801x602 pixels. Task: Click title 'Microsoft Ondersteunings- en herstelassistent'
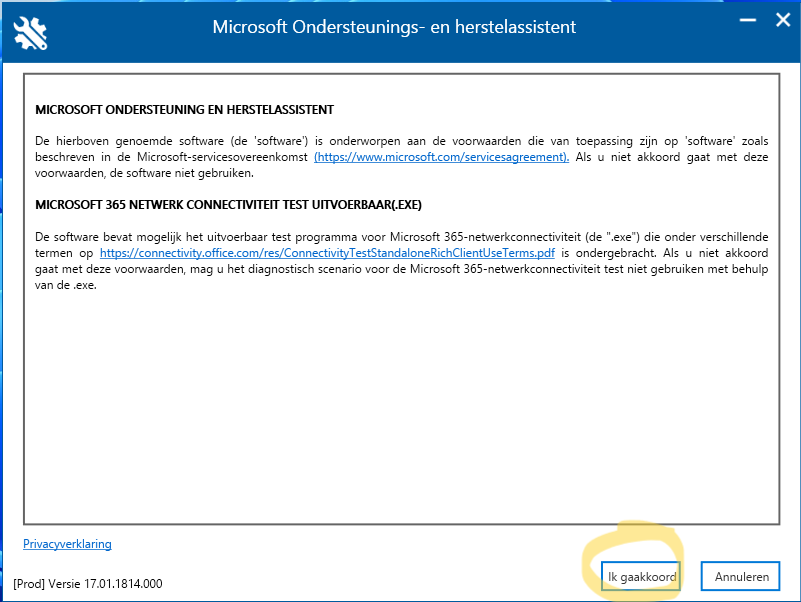(x=394, y=27)
